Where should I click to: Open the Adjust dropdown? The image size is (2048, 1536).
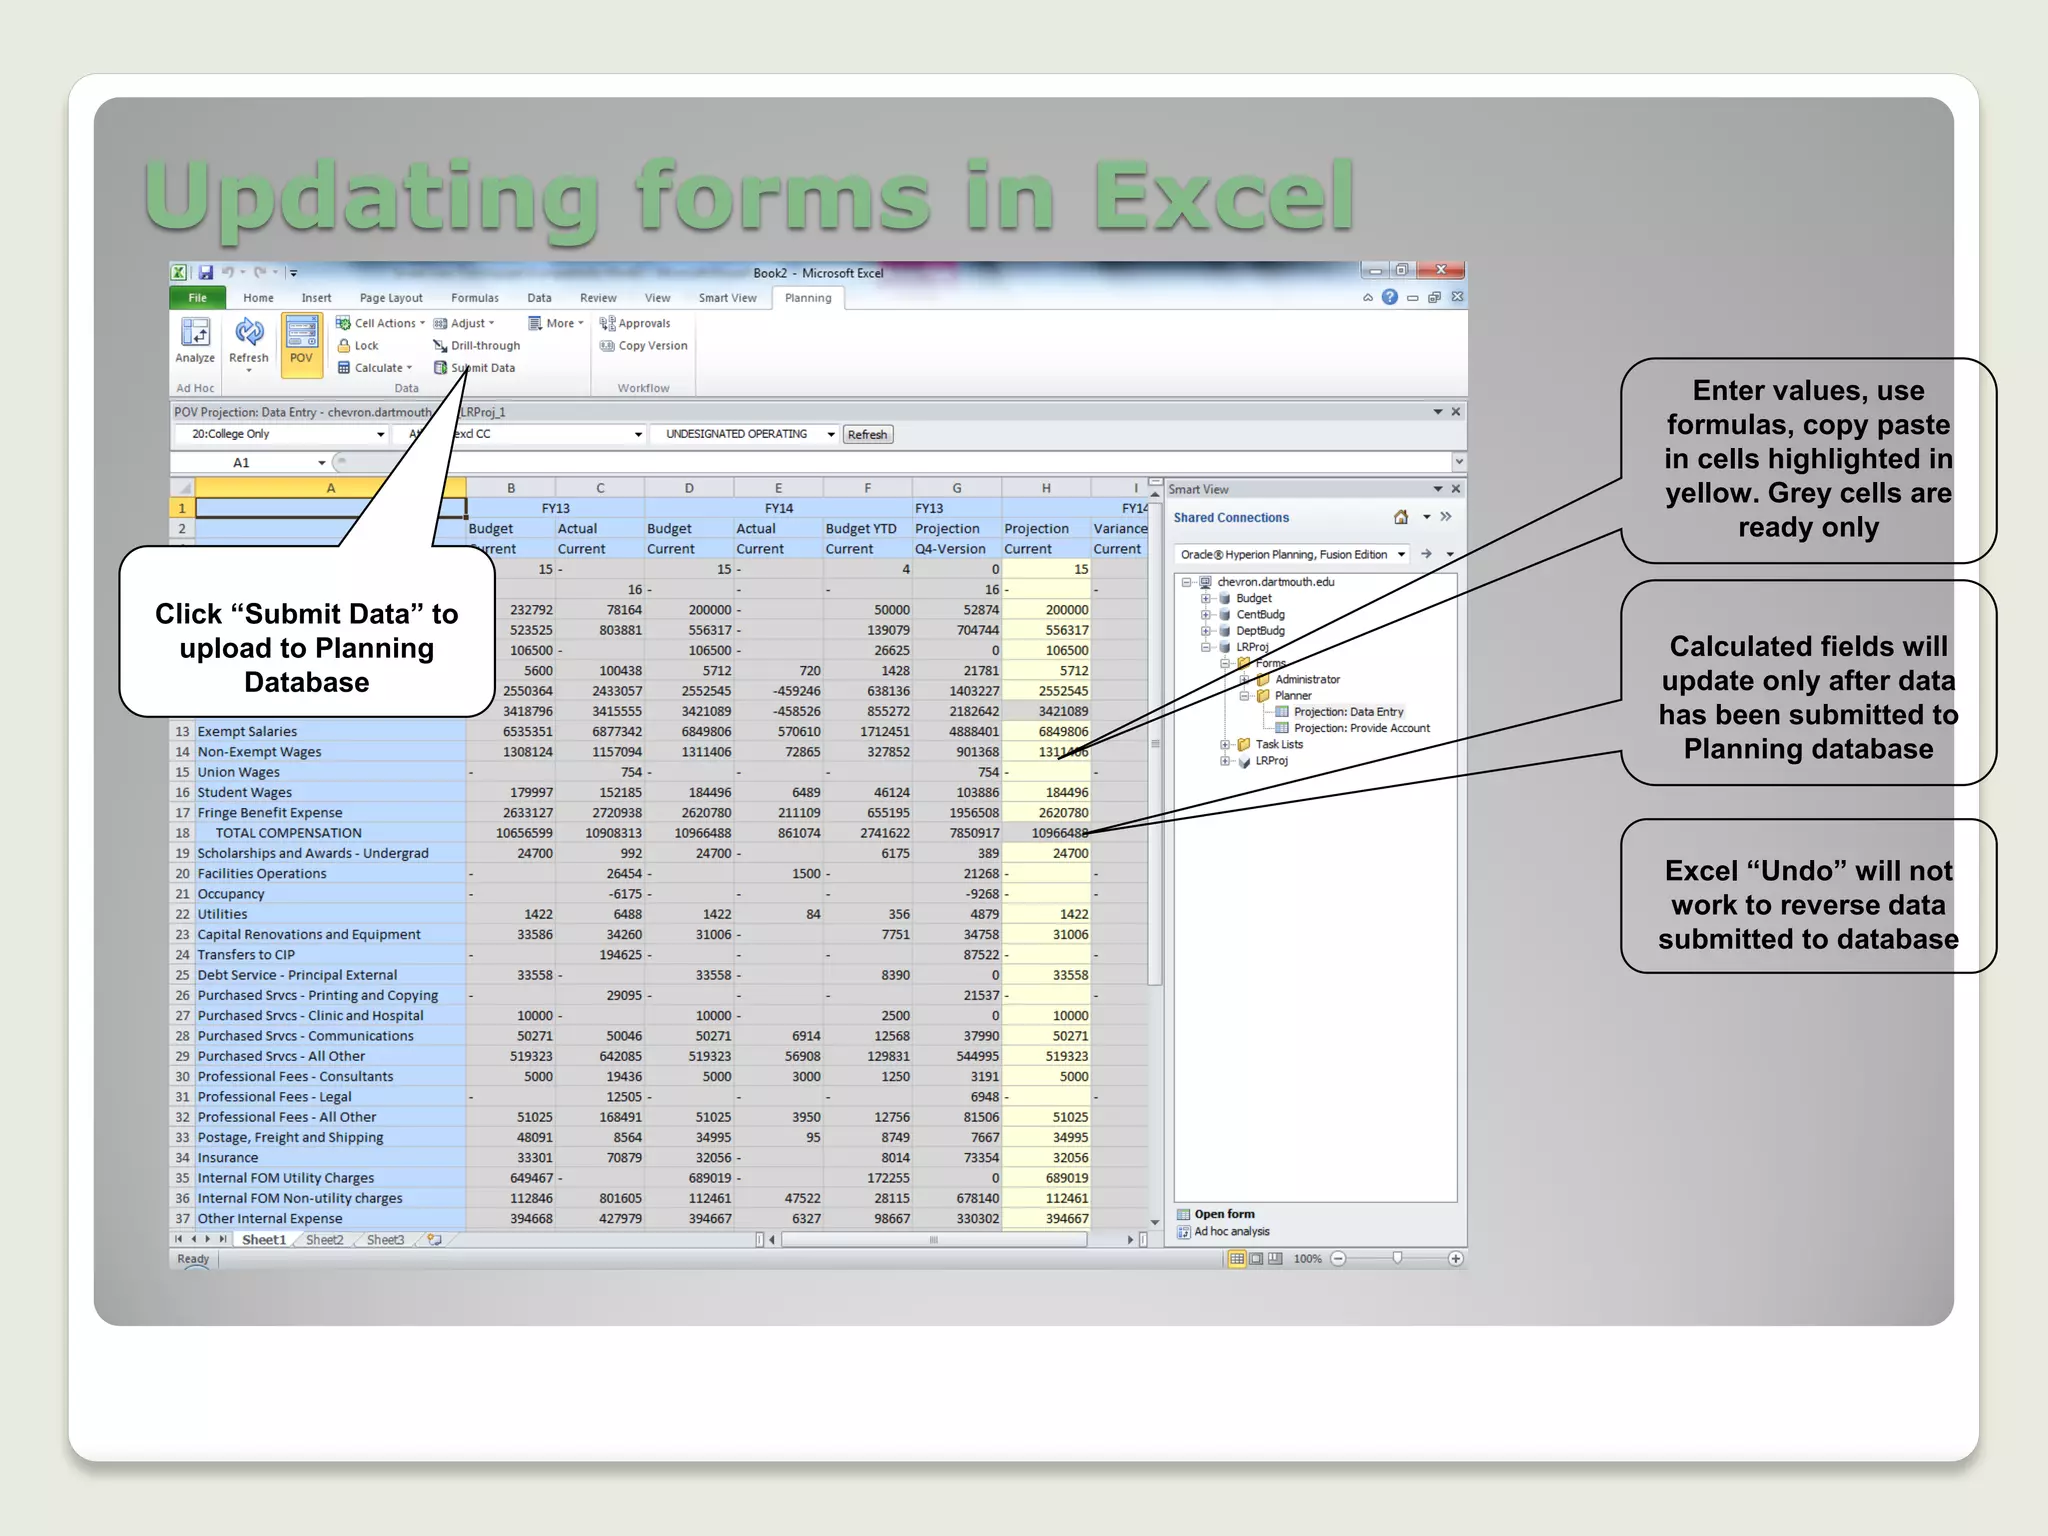[x=464, y=323]
